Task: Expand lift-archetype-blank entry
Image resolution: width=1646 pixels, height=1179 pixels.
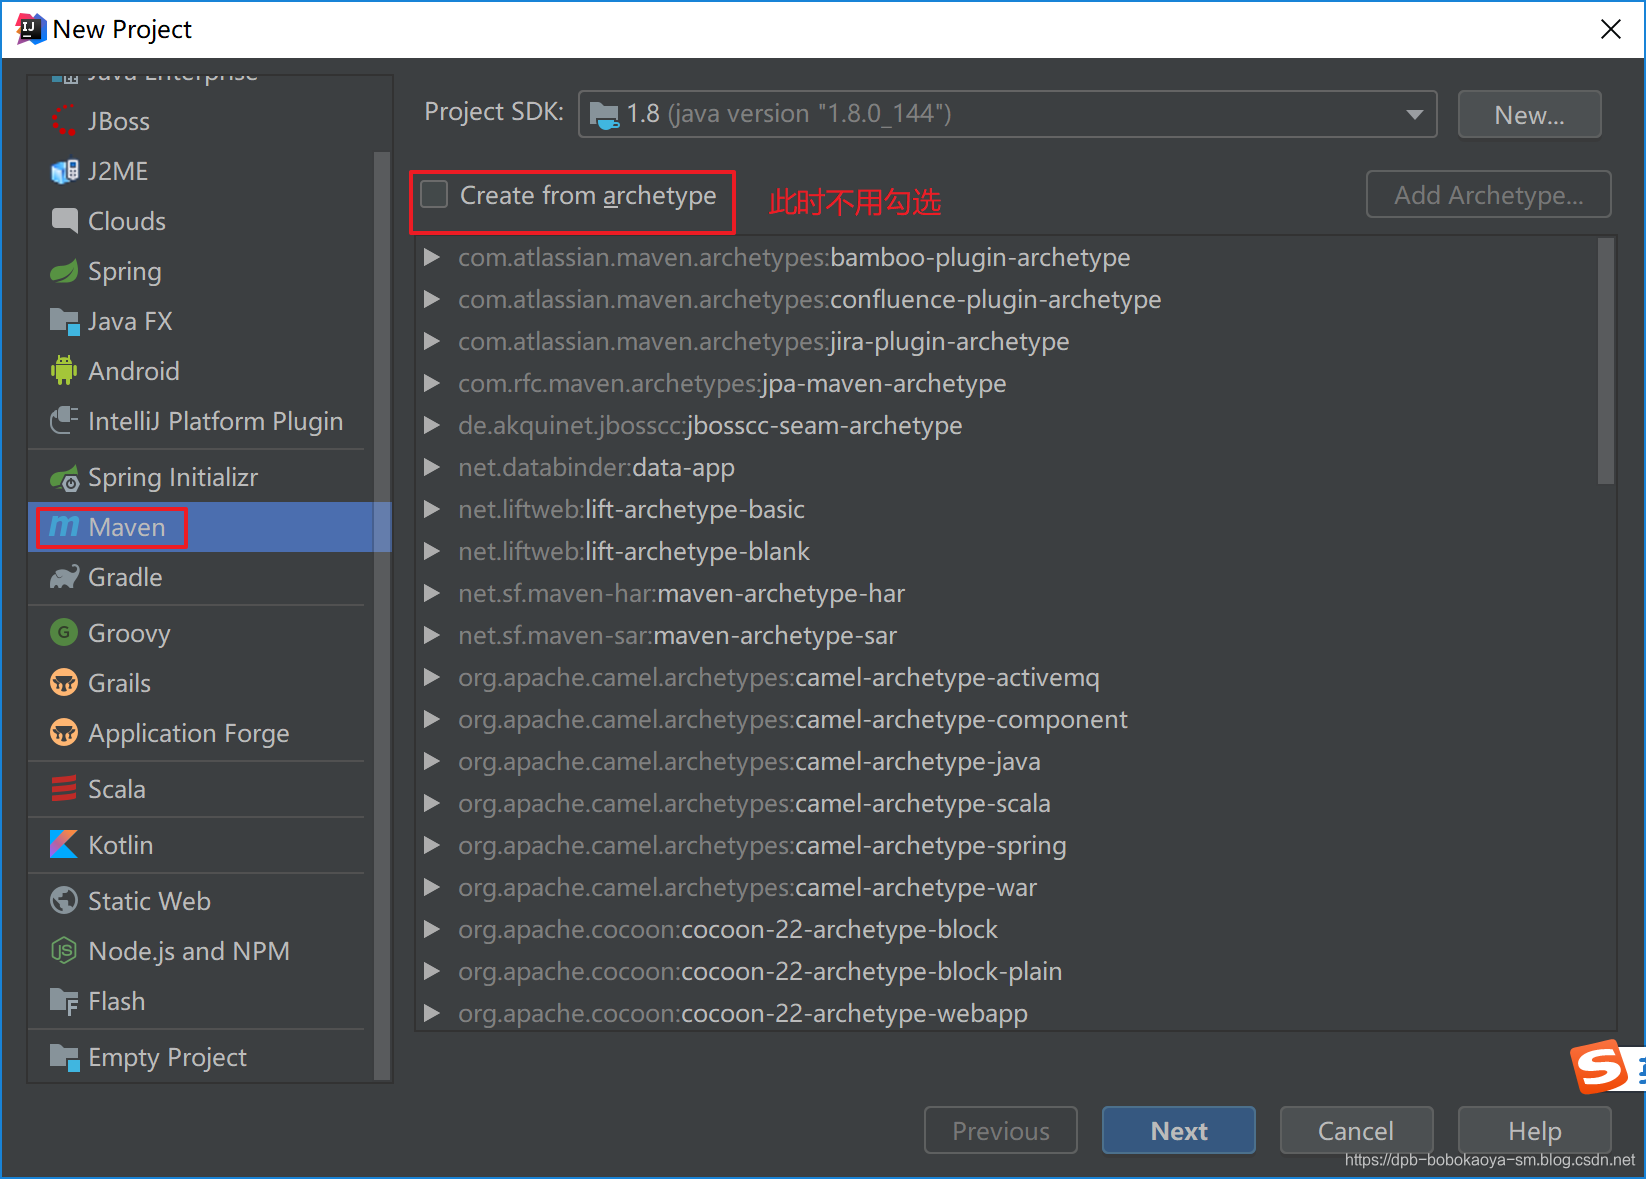Action: [x=432, y=551]
